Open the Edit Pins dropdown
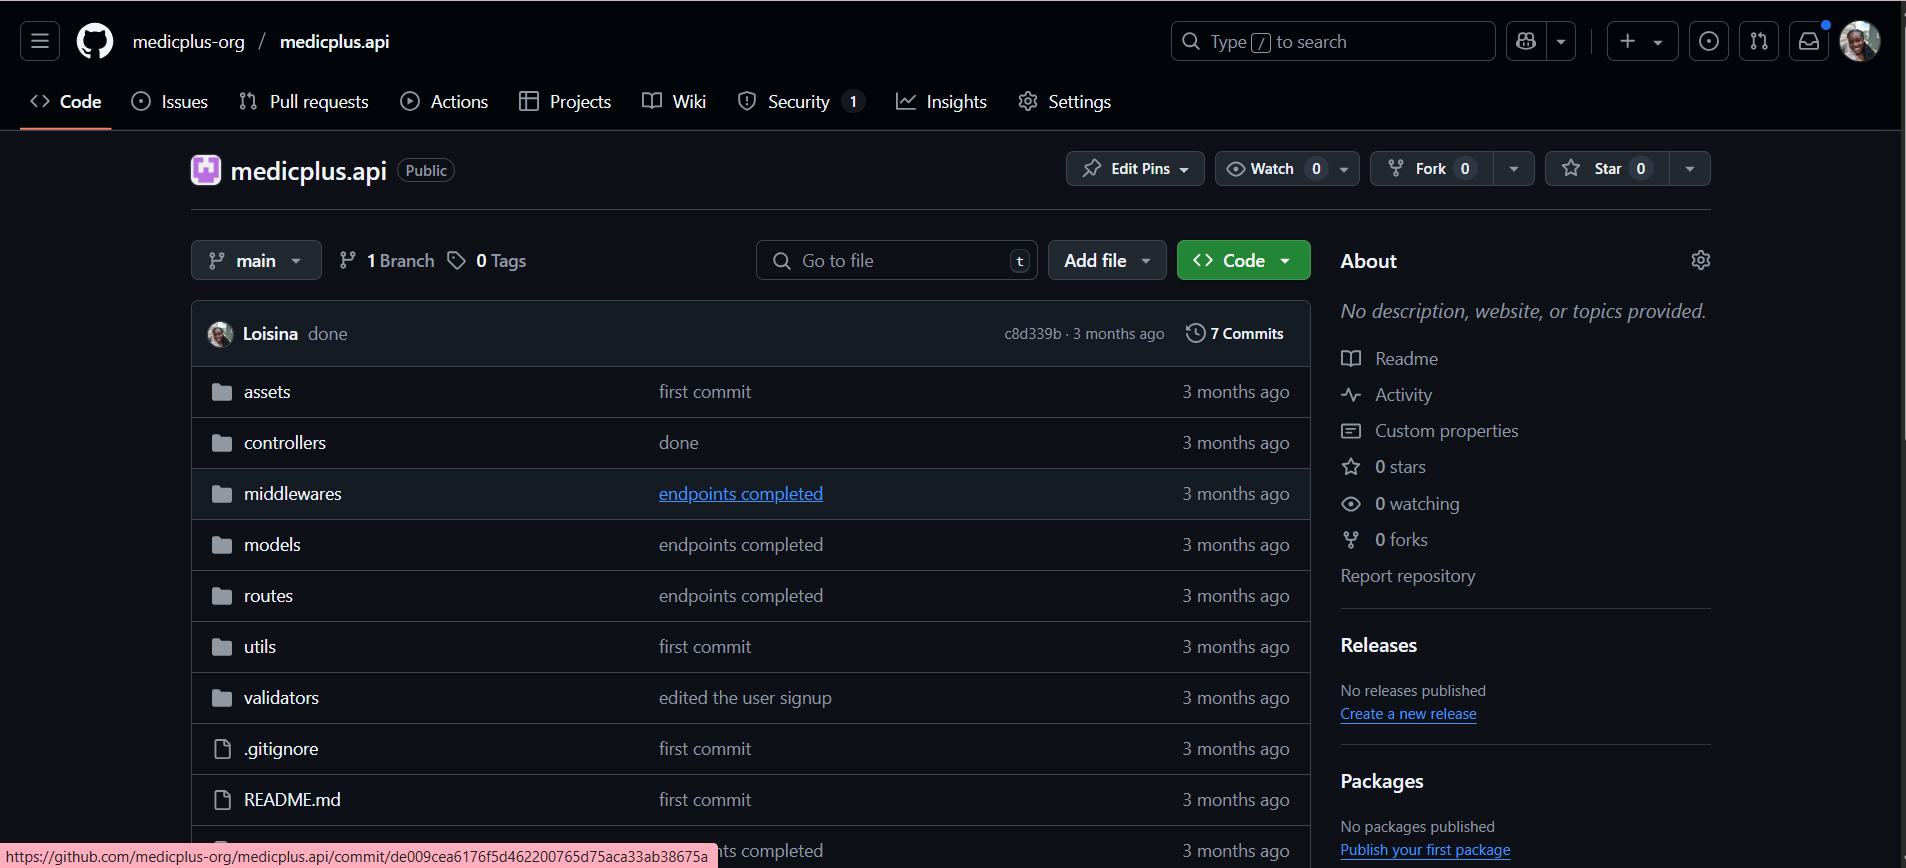 1135,169
